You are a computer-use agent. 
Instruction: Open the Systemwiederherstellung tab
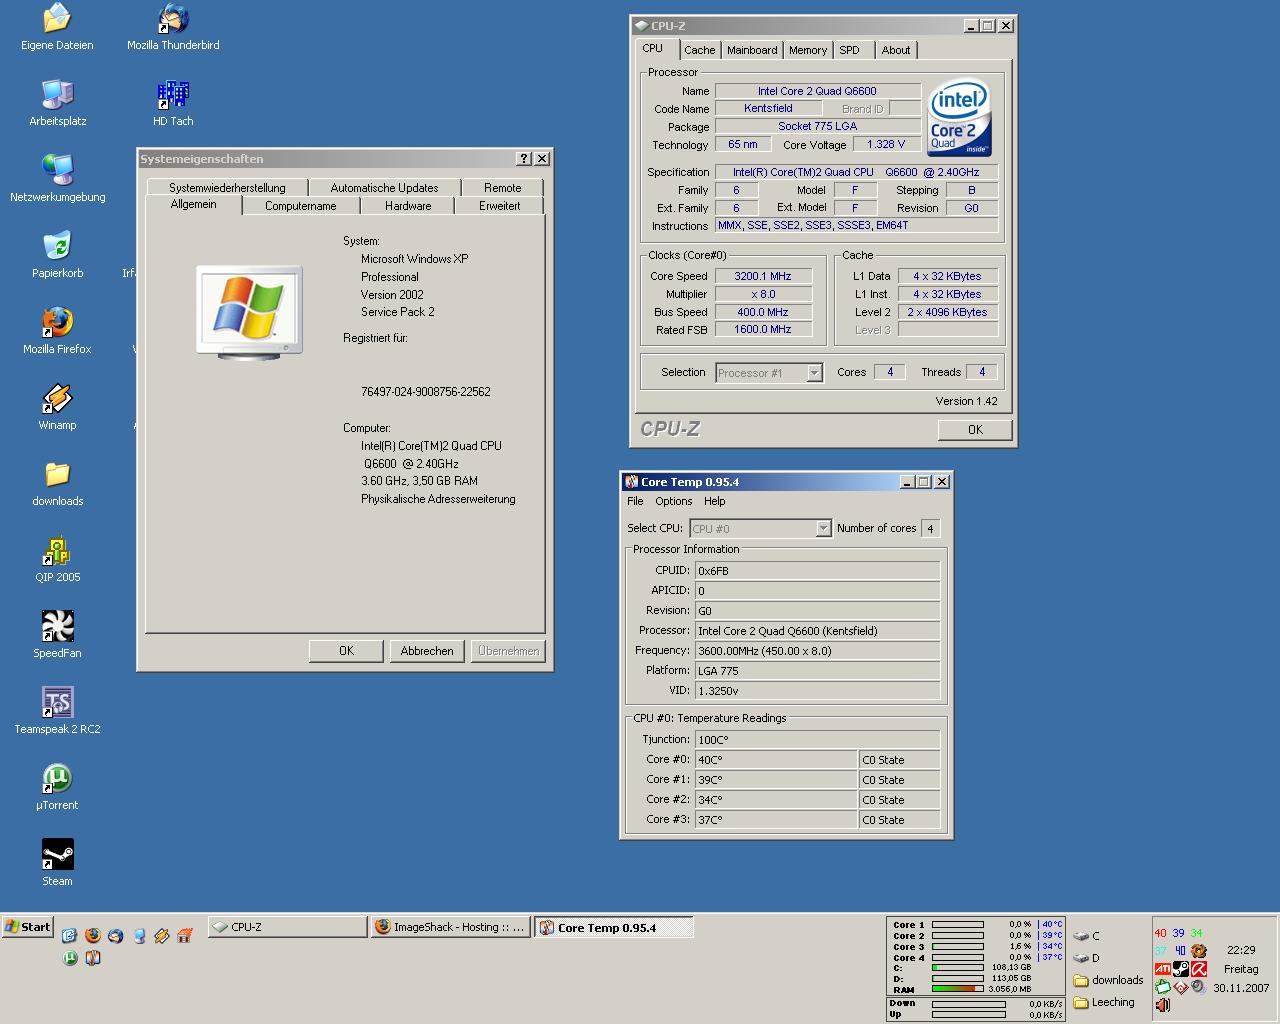pyautogui.click(x=227, y=188)
